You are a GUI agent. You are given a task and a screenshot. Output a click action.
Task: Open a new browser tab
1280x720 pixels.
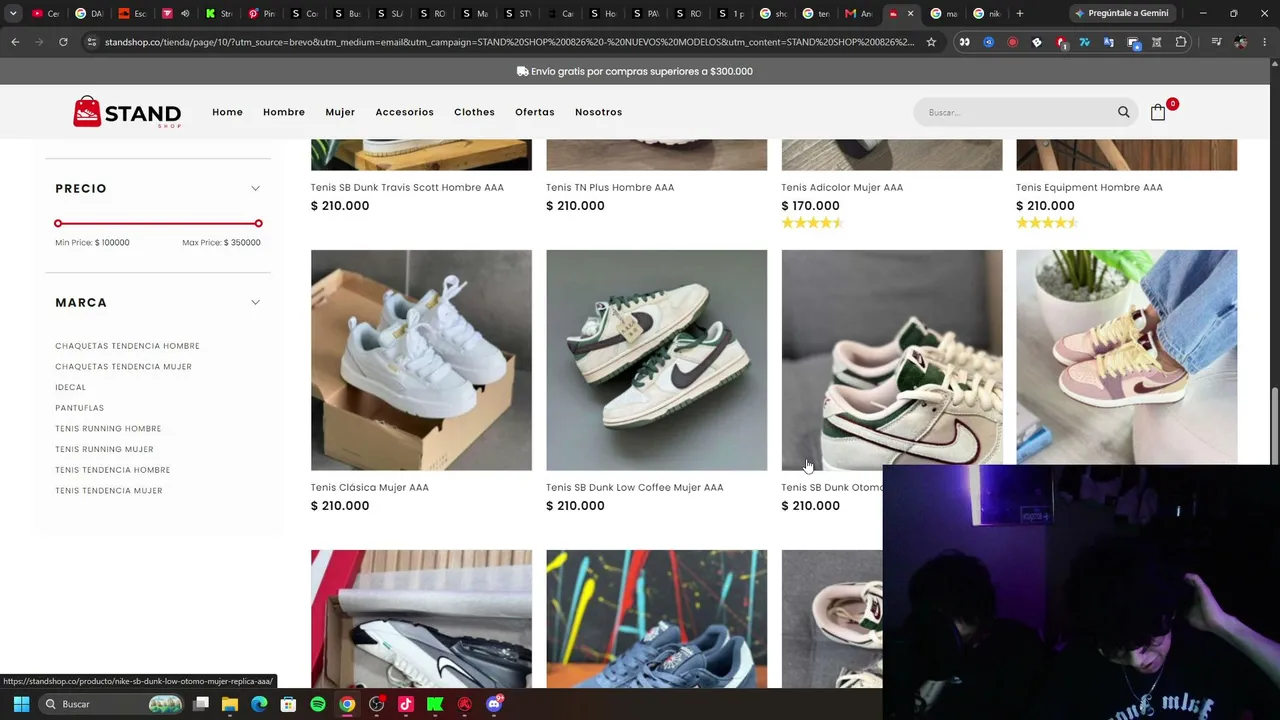1020,13
